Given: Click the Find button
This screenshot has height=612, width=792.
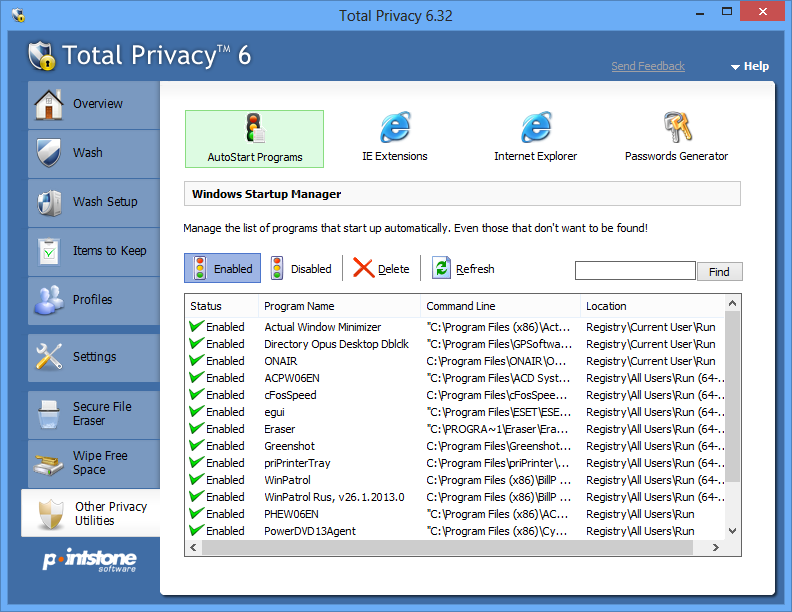Looking at the screenshot, I should (x=719, y=272).
